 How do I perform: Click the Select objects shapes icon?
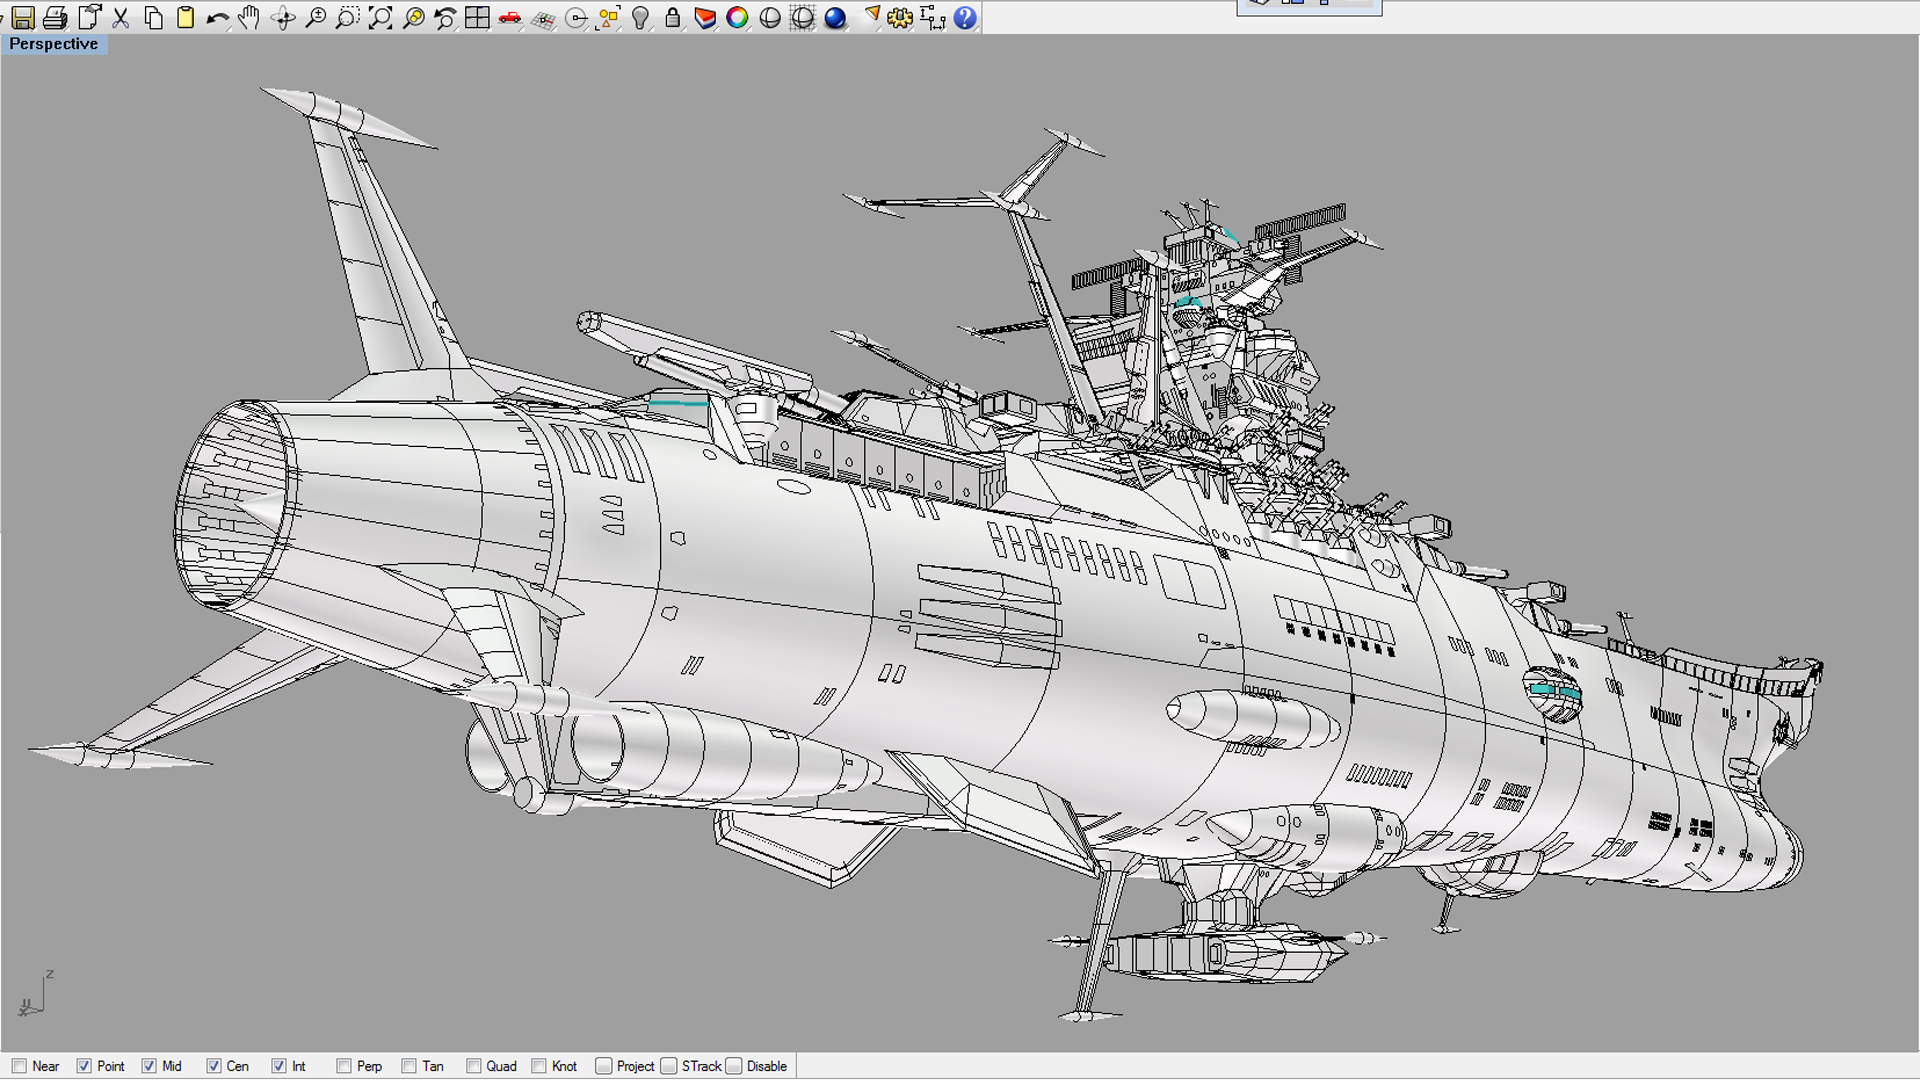(x=608, y=18)
